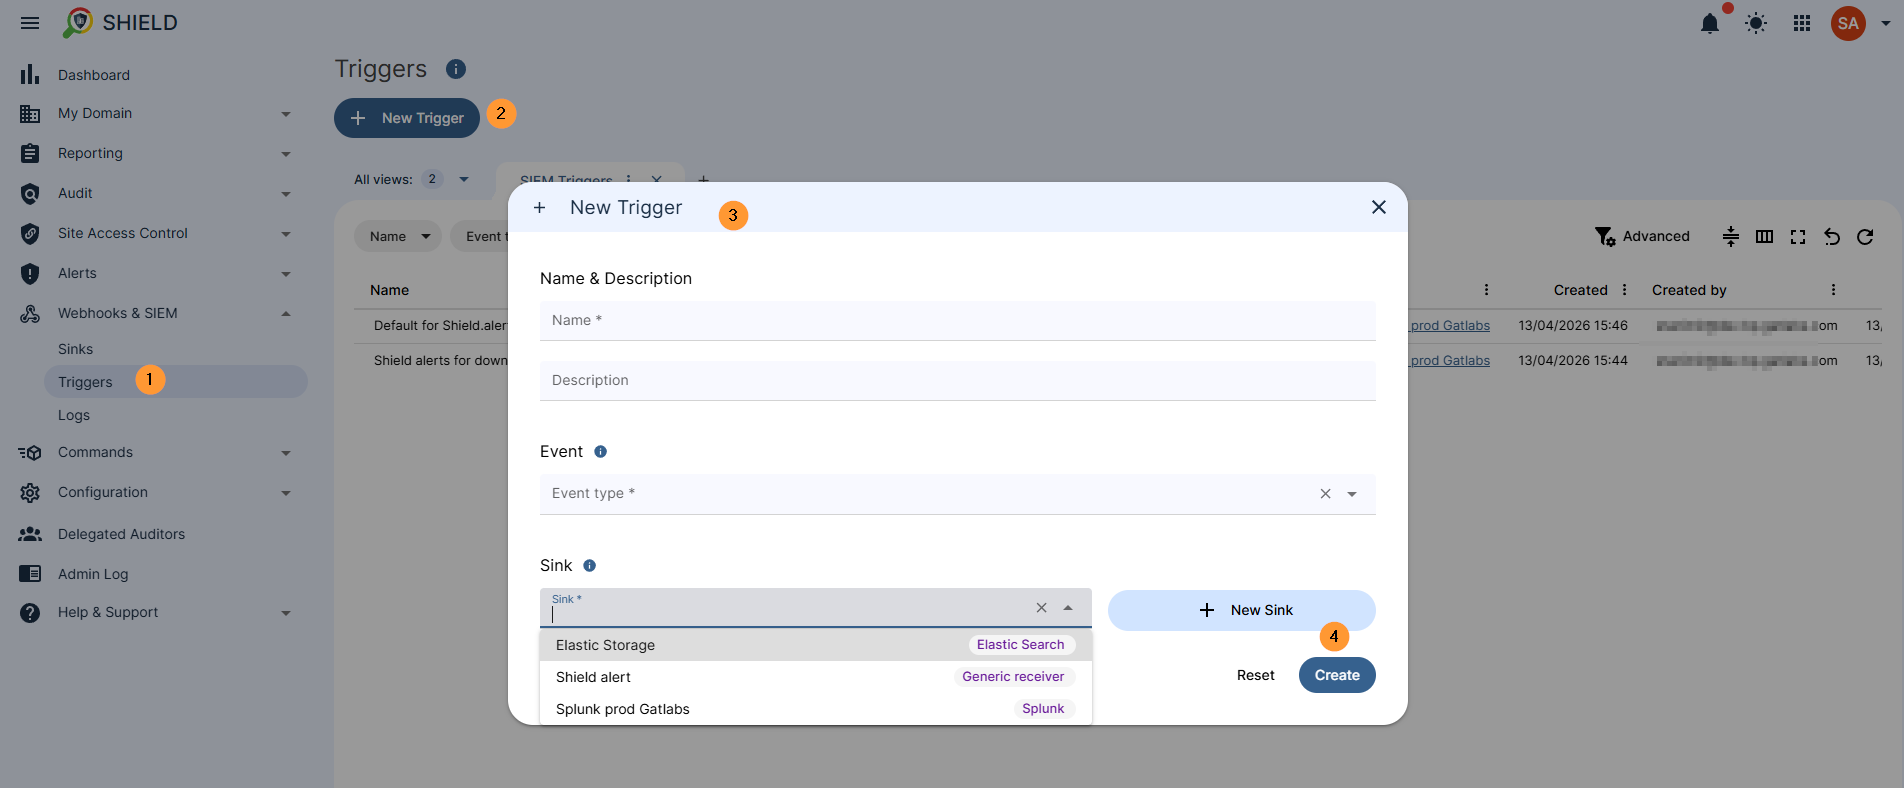Open prod Gatlabs link at 15:46 row
The width and height of the screenshot is (1904, 788).
click(x=1450, y=326)
